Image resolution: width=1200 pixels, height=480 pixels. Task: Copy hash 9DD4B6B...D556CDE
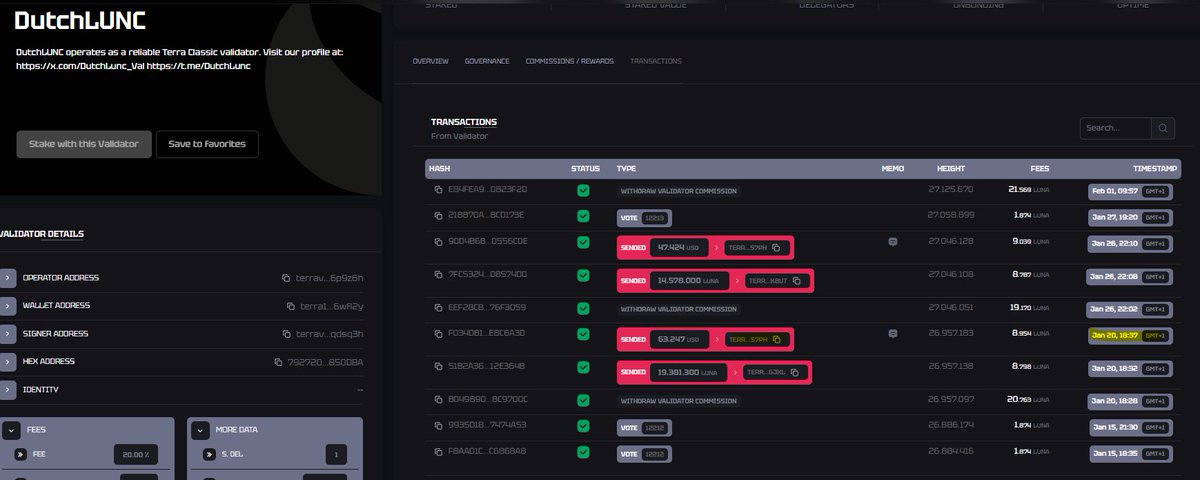438,242
